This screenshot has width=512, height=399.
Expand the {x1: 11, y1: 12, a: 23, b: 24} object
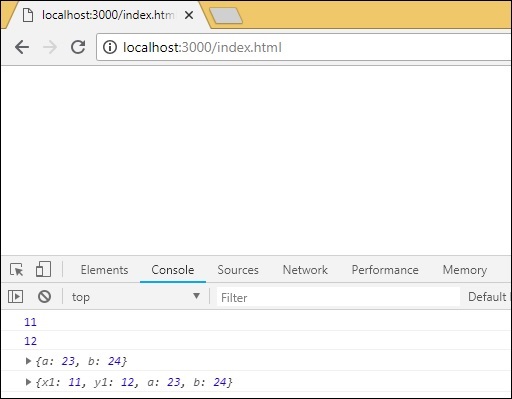(28, 382)
